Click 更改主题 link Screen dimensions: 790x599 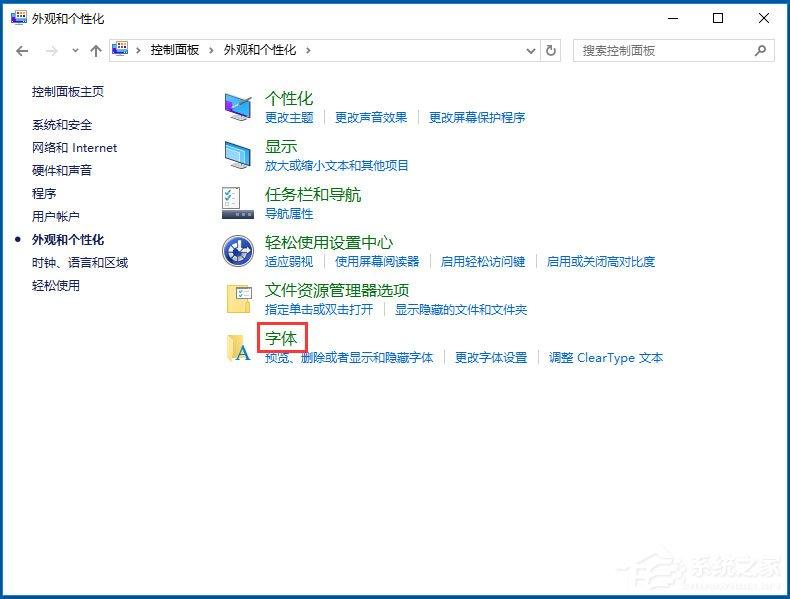[x=289, y=118]
